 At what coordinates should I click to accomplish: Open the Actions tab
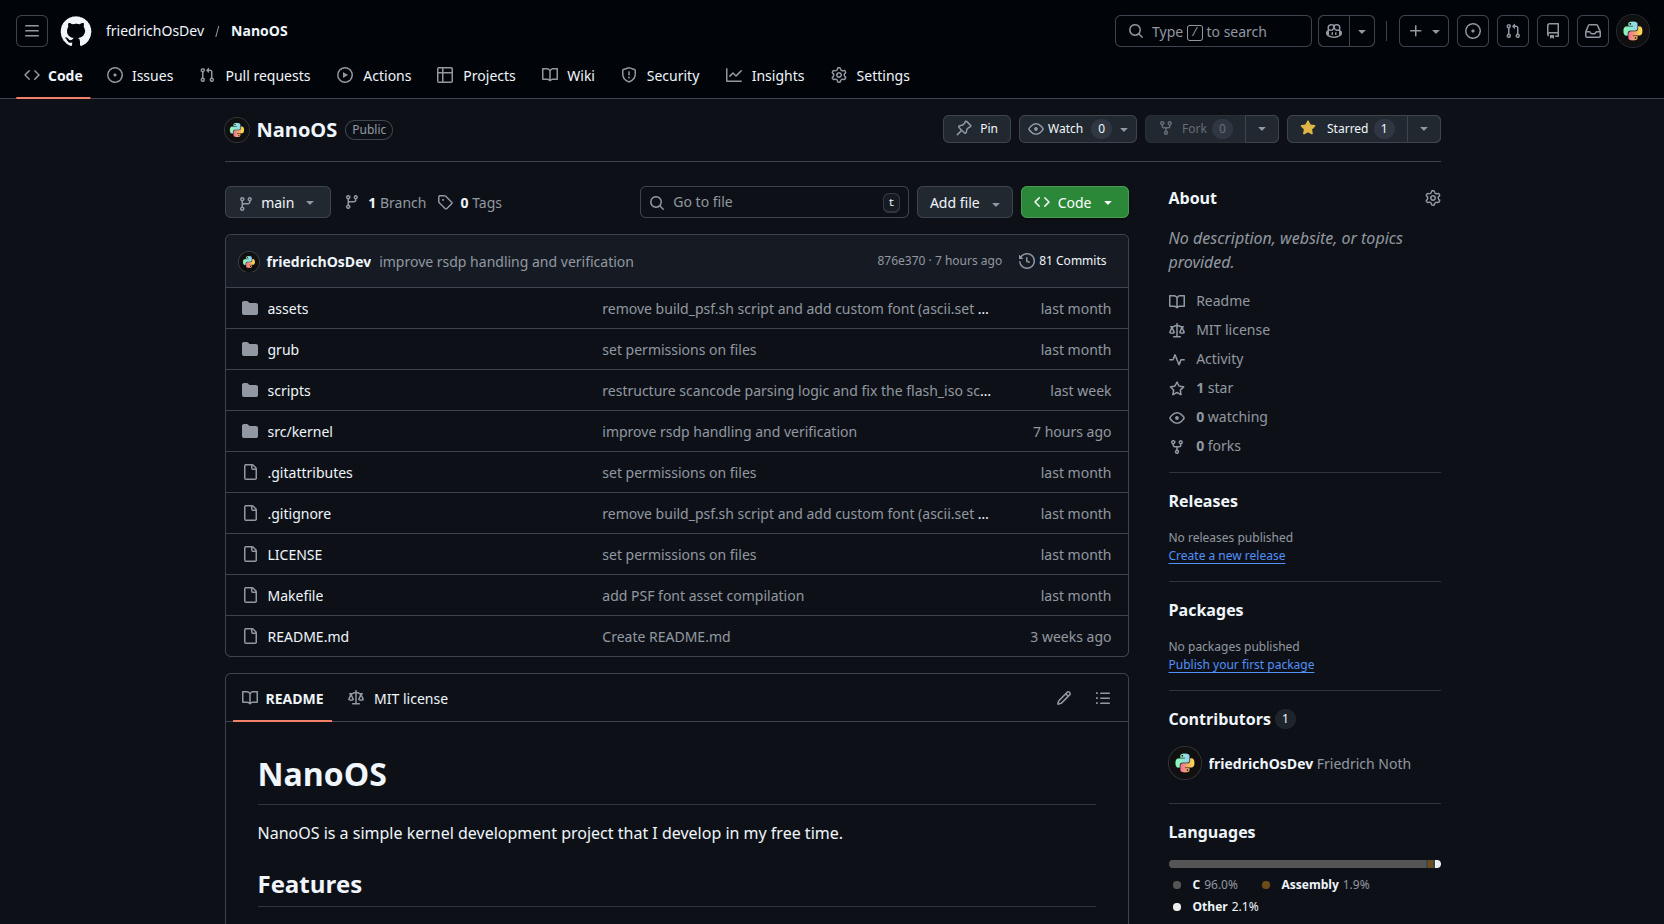tap(374, 76)
